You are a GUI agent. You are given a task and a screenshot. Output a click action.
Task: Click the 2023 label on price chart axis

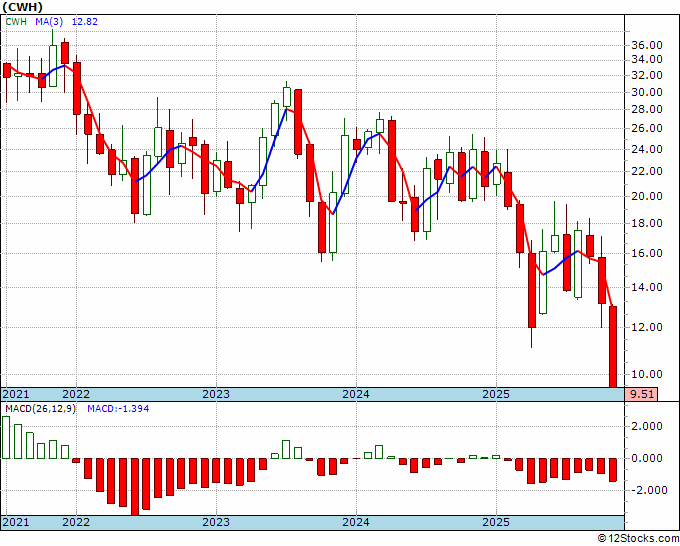216,394
